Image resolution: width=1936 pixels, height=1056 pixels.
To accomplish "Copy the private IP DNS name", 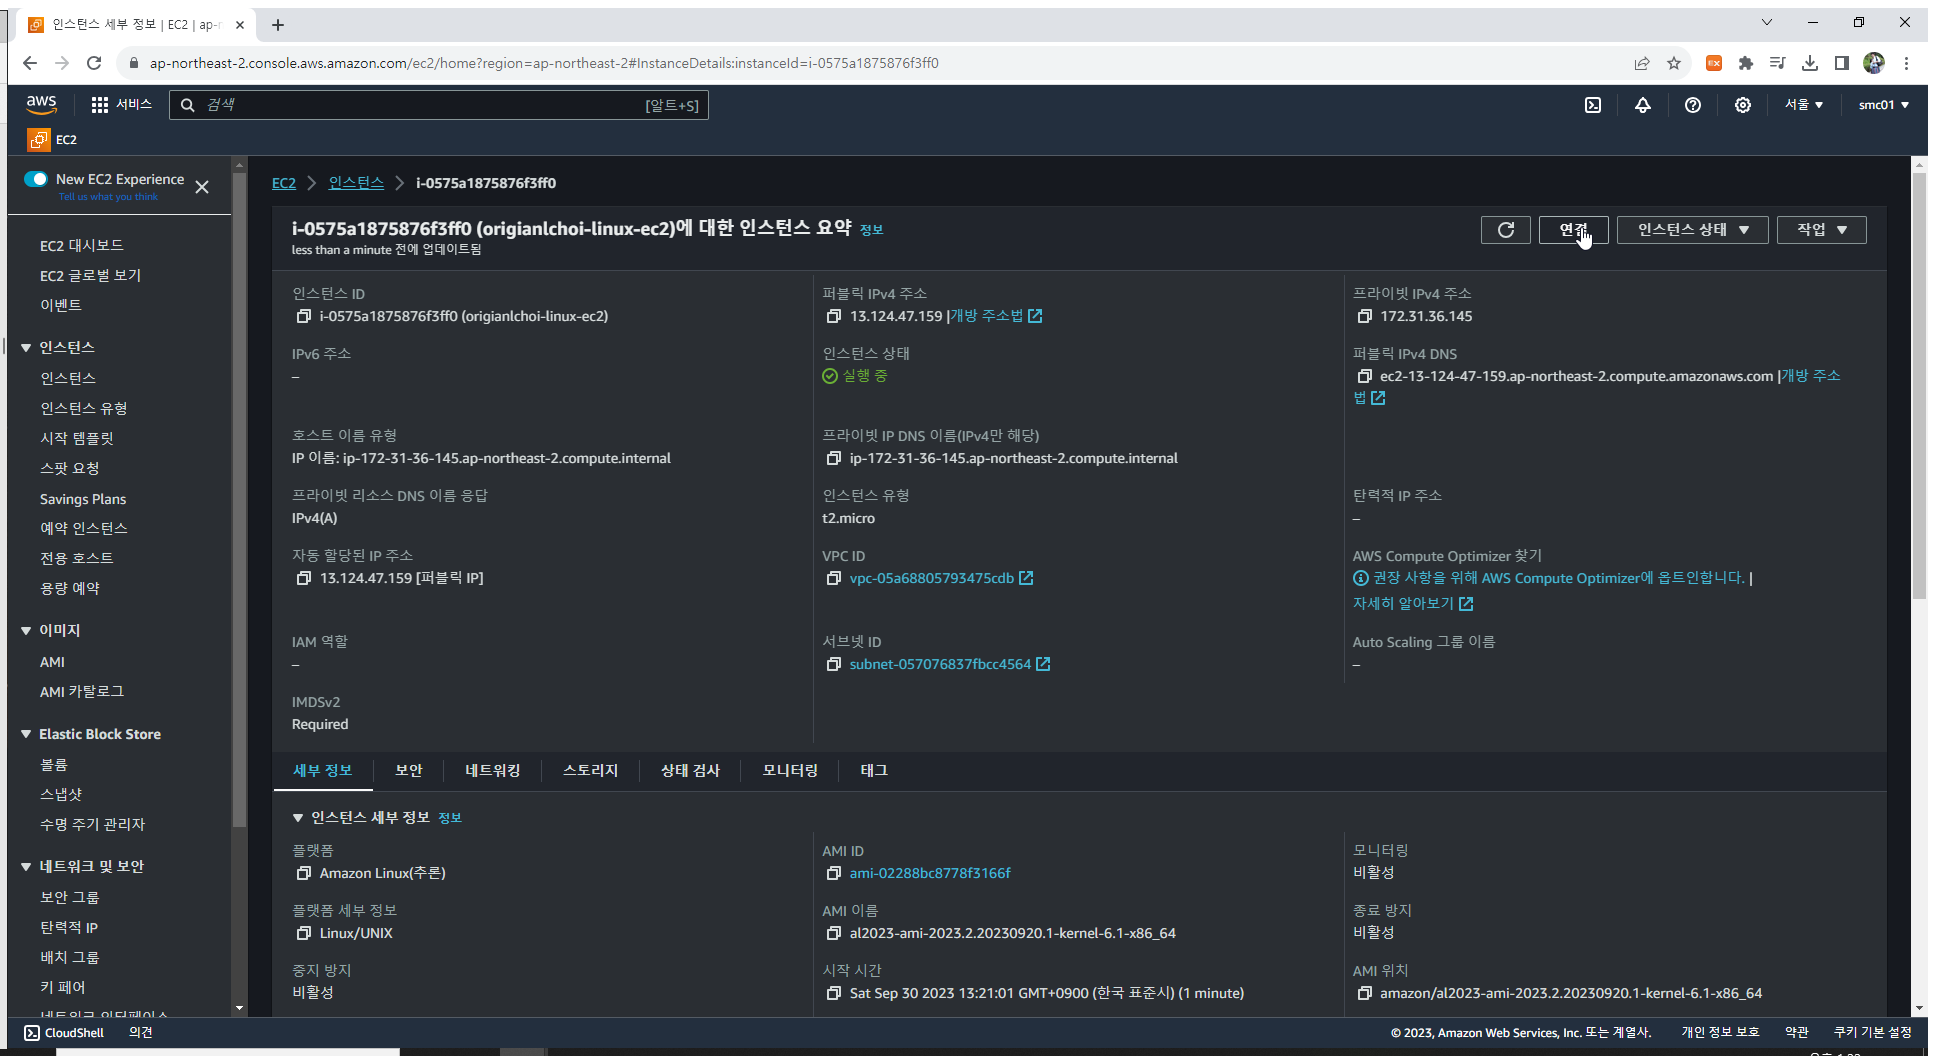I will pos(833,458).
